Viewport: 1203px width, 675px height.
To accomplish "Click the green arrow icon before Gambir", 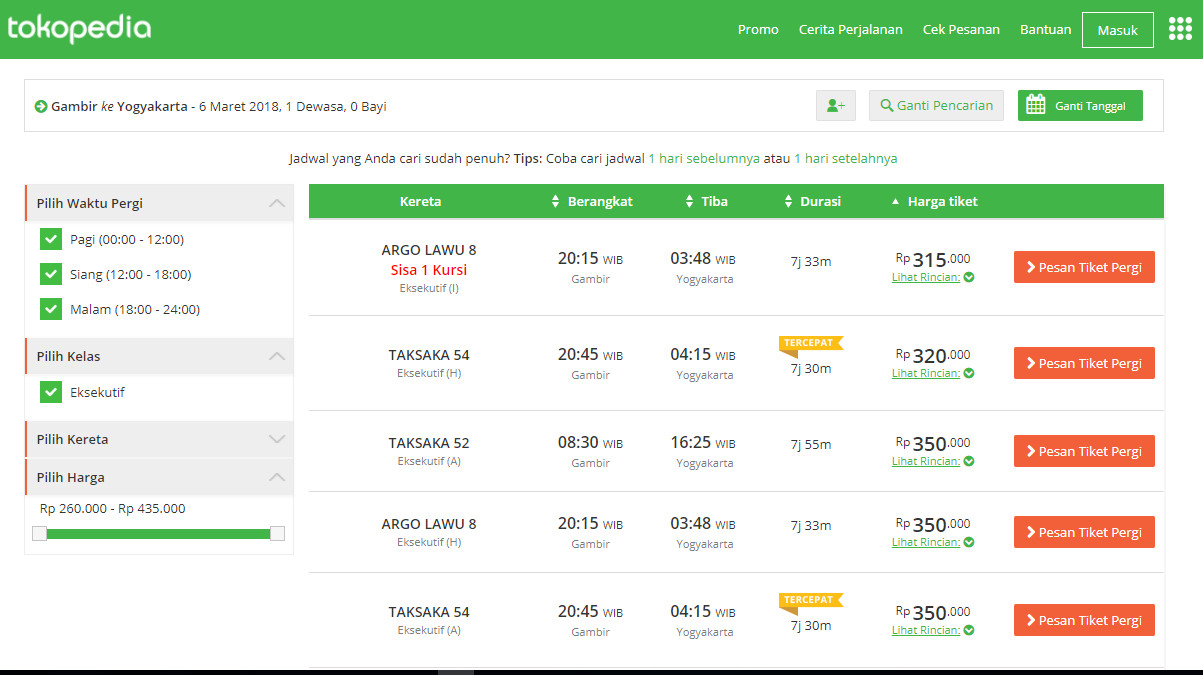I will click(41, 106).
